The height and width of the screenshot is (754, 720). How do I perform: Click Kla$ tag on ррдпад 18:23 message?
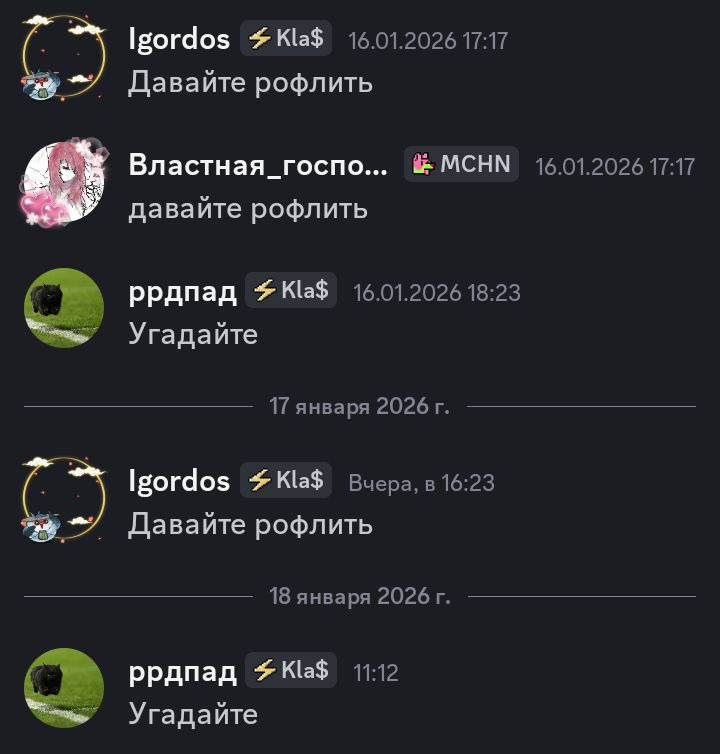point(291,290)
